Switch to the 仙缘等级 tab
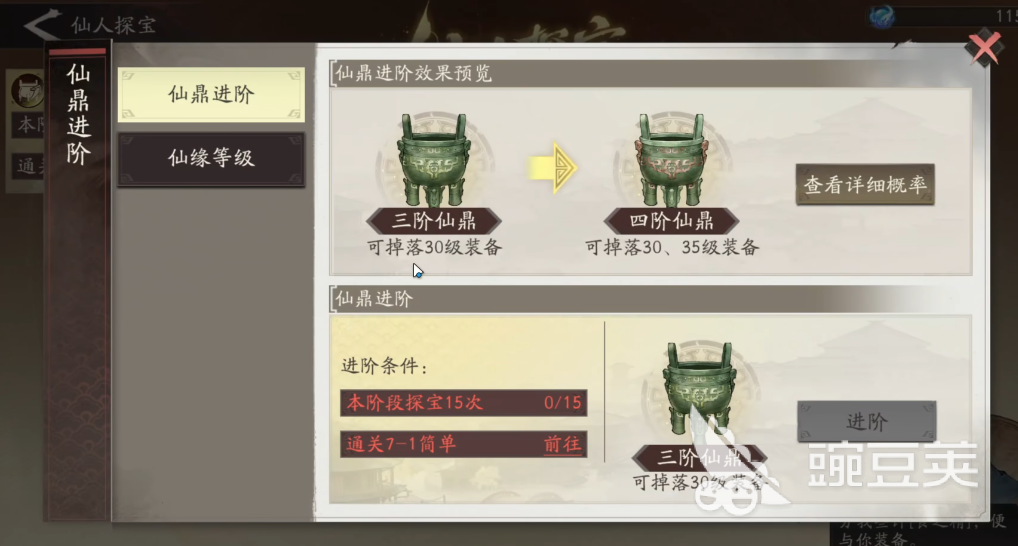1018x546 pixels. (x=211, y=158)
